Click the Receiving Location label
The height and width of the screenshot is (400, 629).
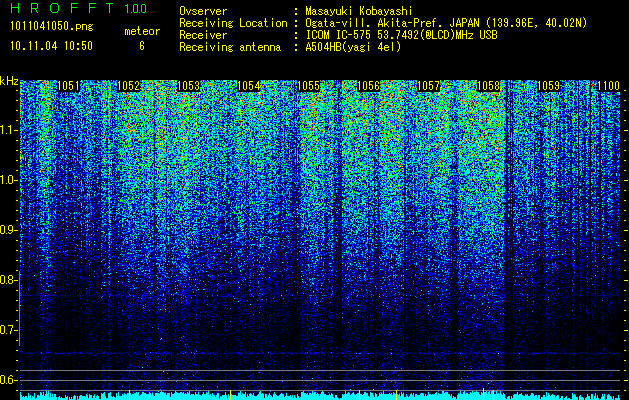tap(233, 23)
